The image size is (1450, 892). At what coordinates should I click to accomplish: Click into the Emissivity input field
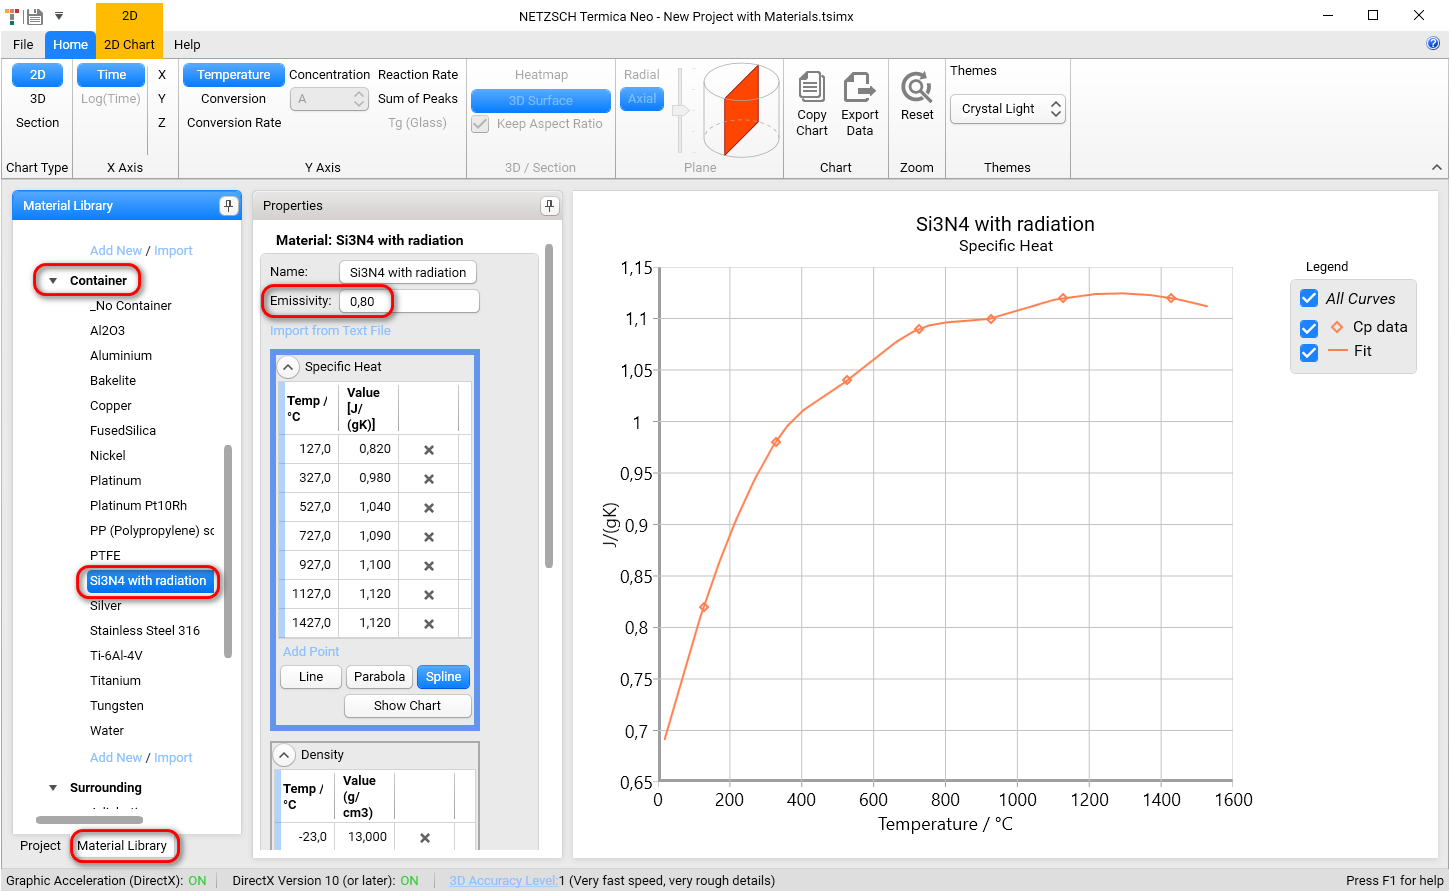point(408,301)
